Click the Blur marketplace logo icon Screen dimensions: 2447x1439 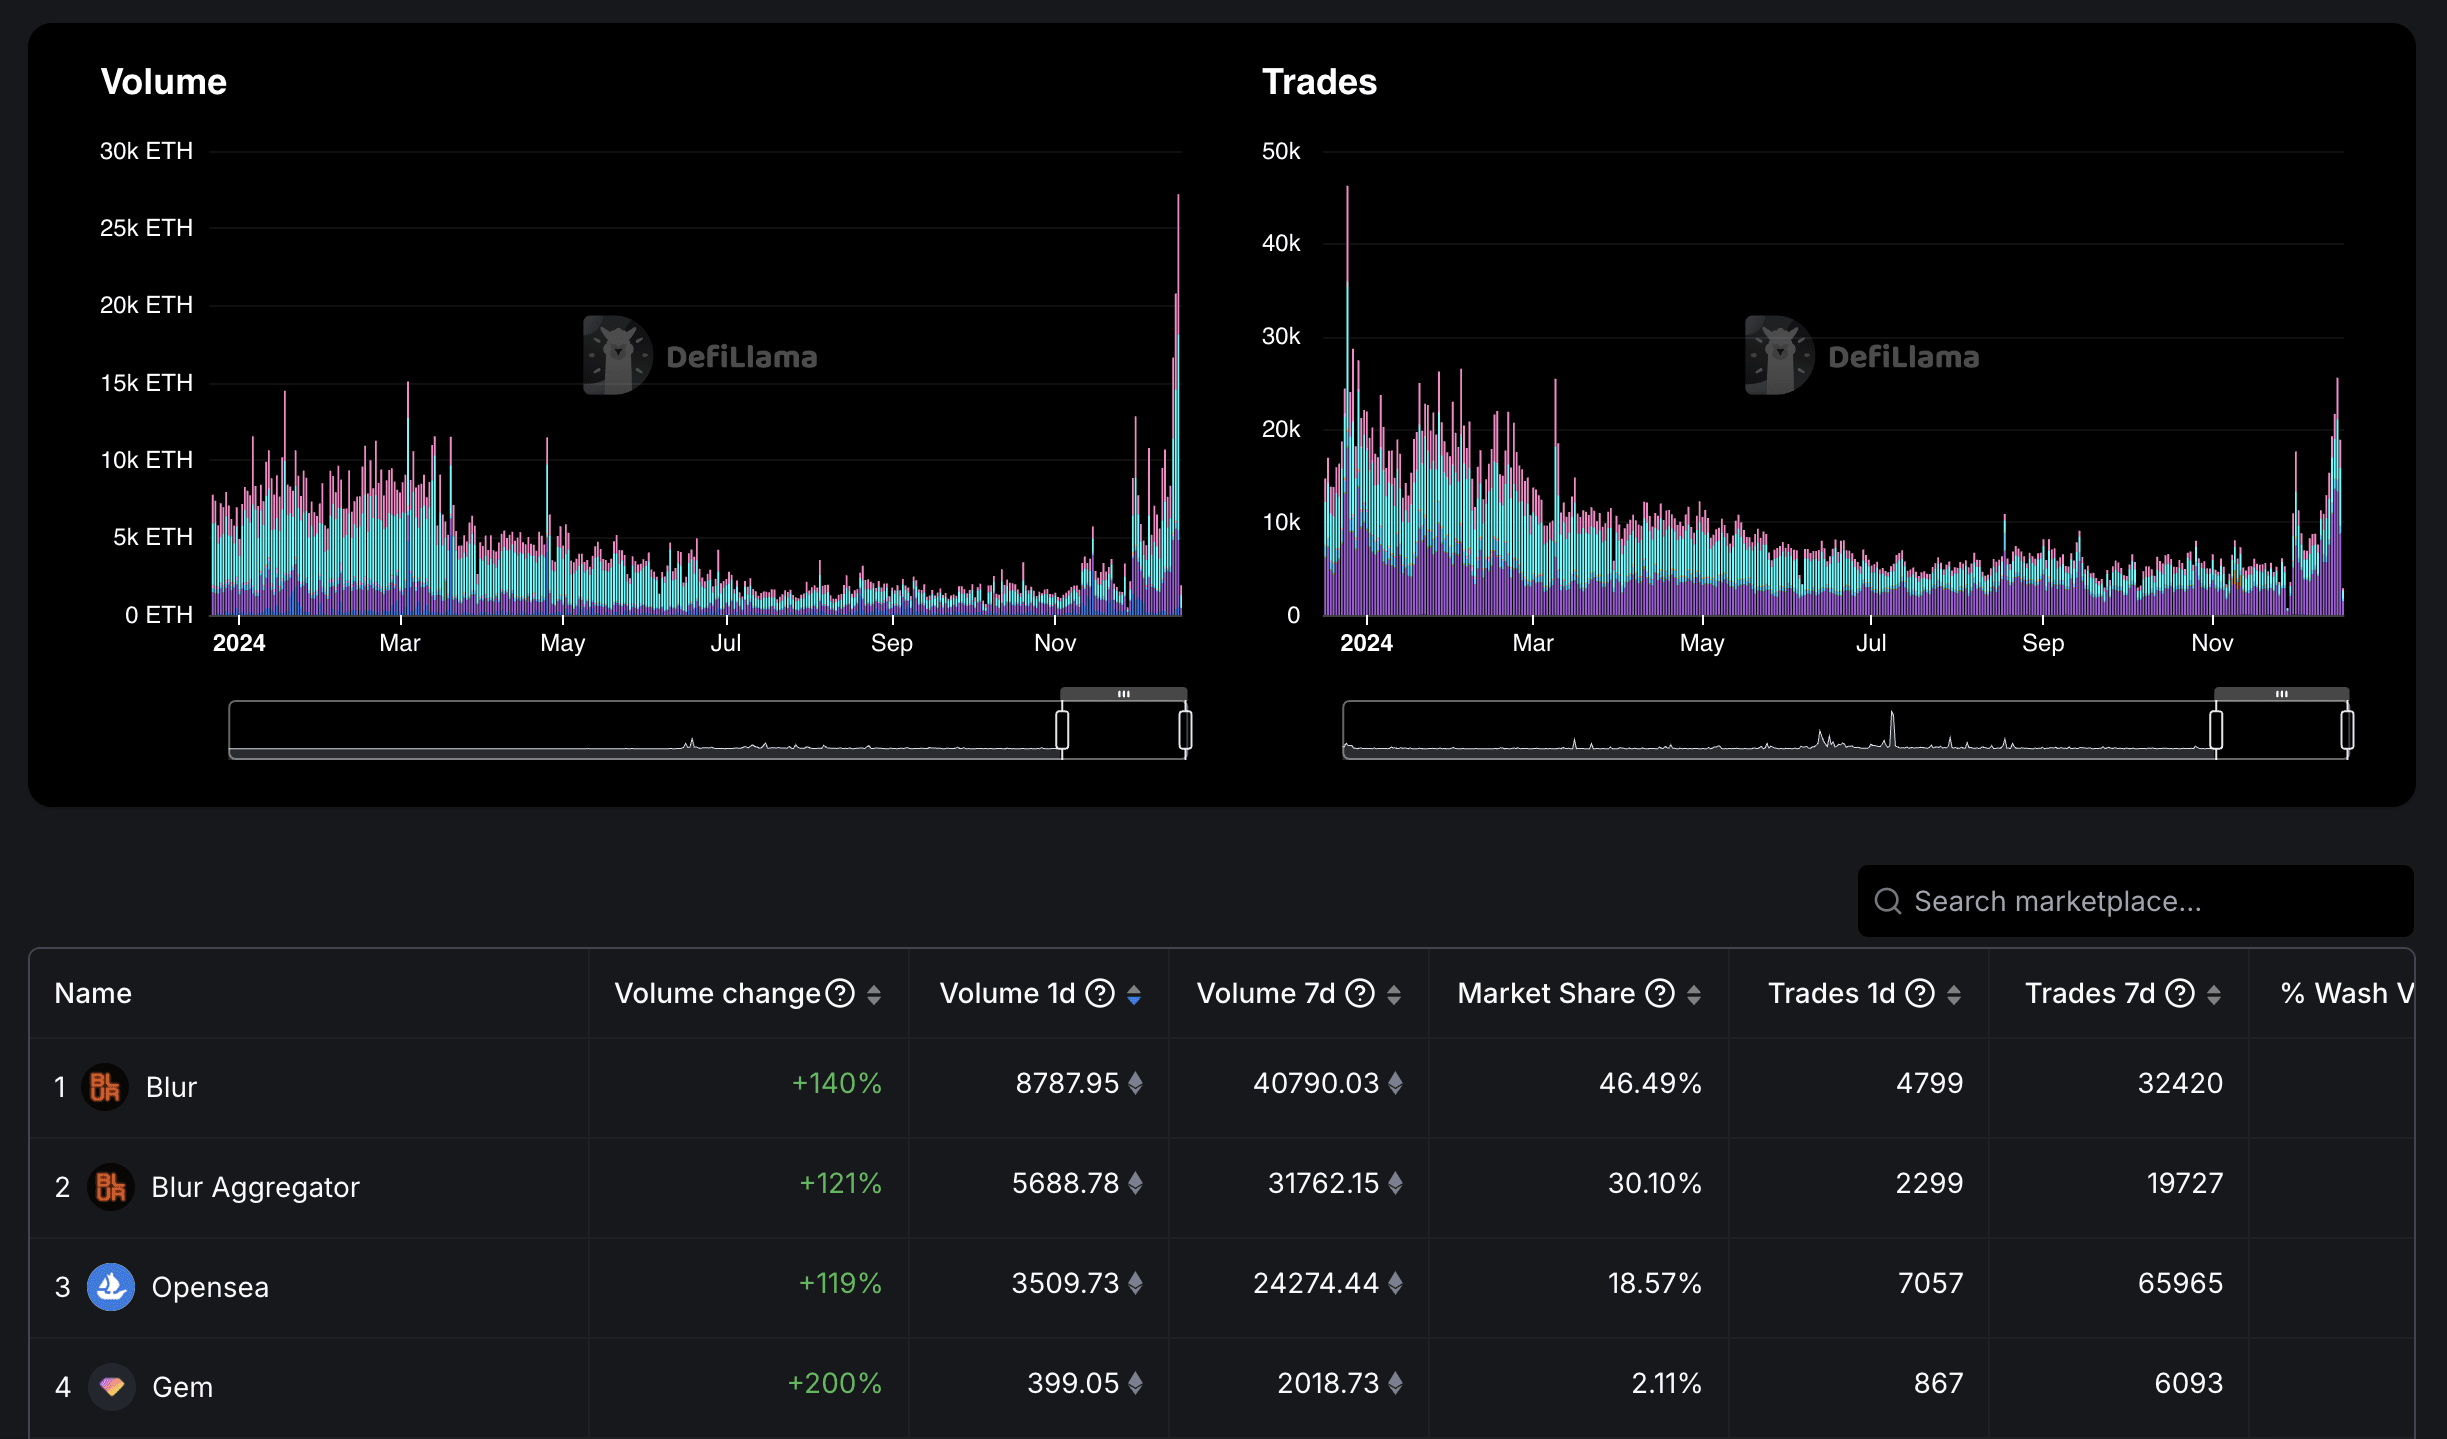pyautogui.click(x=105, y=1087)
